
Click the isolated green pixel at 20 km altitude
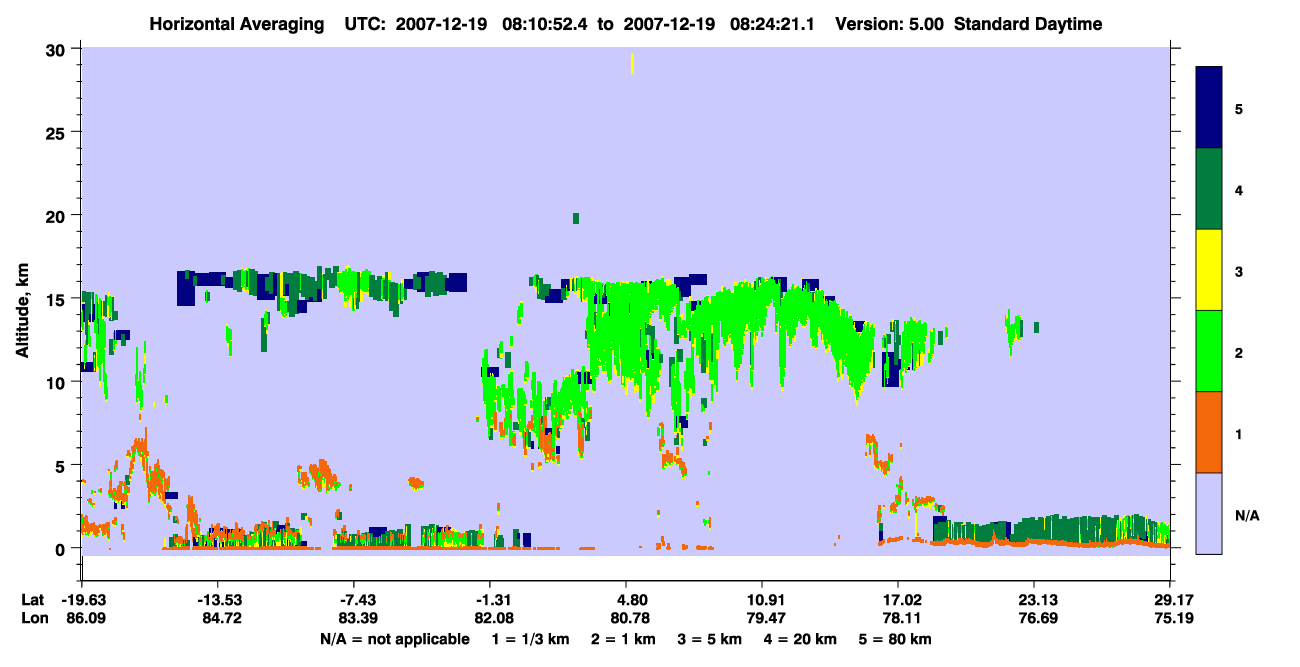[x=576, y=218]
